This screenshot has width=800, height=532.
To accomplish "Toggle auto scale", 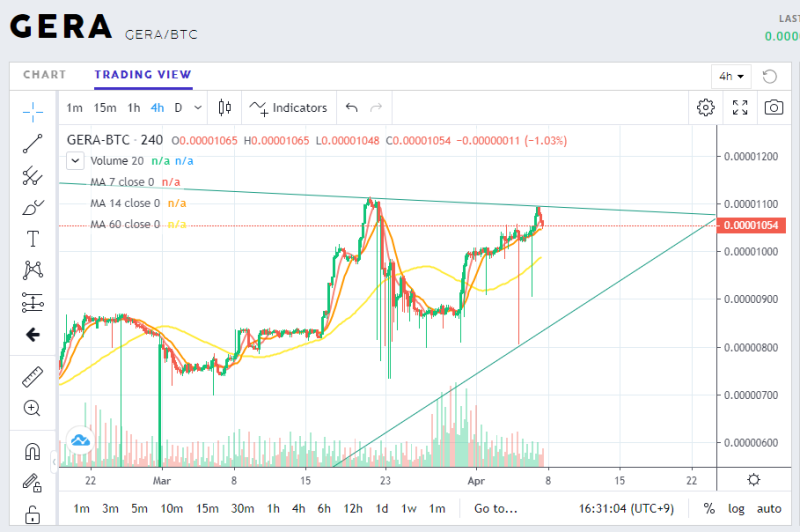I will pyautogui.click(x=769, y=509).
